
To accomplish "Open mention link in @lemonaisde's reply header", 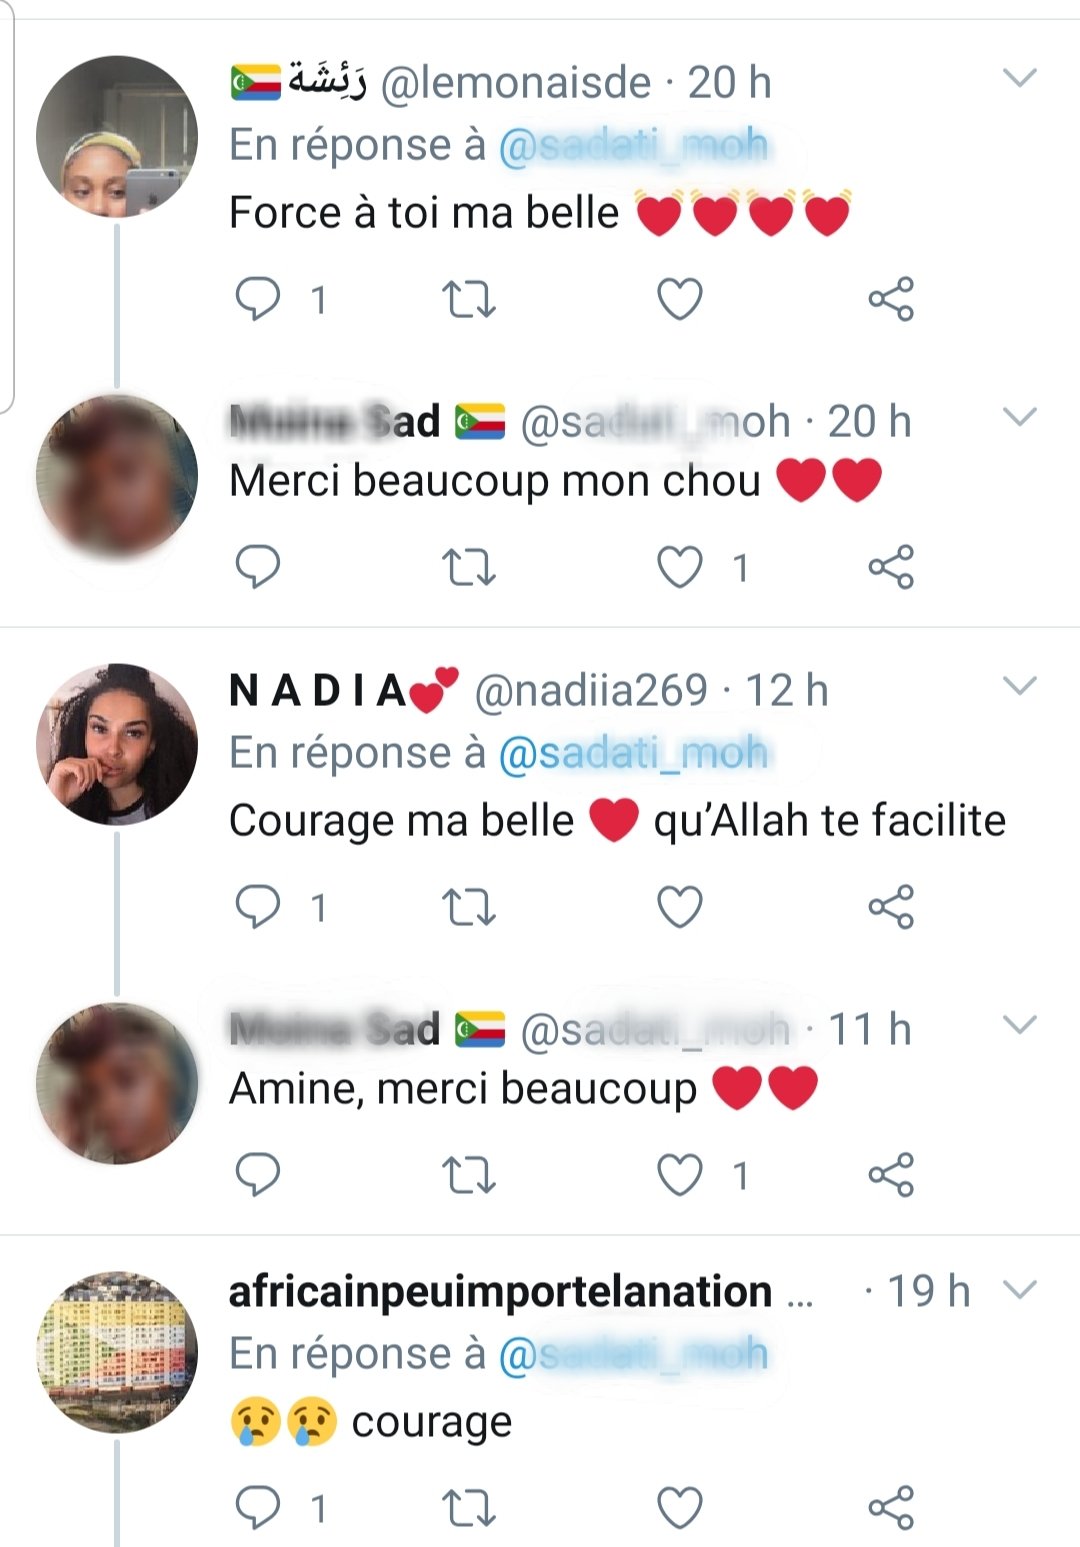I will (633, 146).
